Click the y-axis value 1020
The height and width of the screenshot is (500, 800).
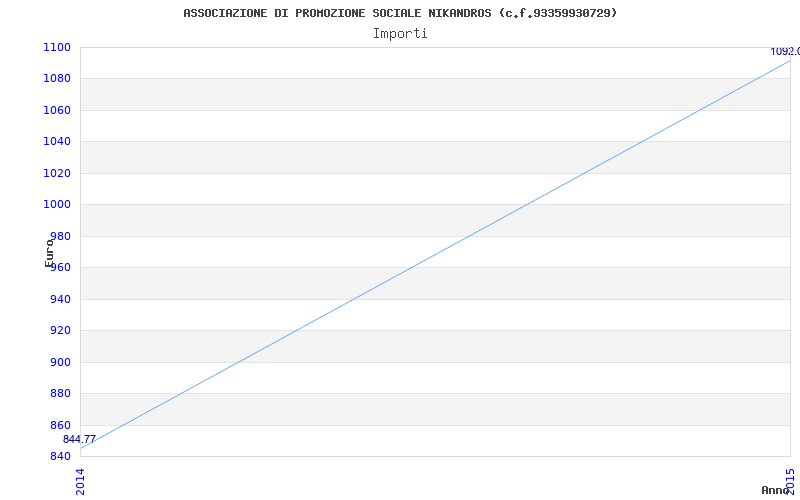coord(57,173)
